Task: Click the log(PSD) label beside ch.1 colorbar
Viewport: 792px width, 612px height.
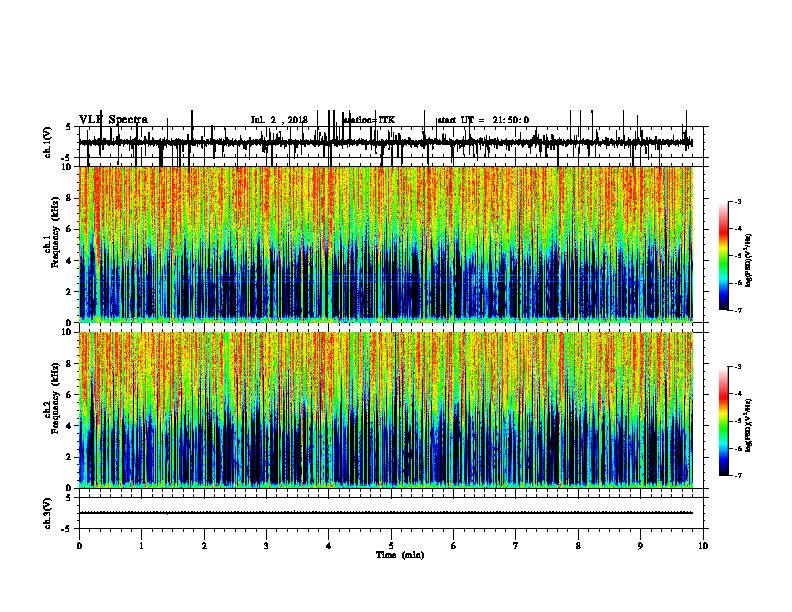Action: [x=748, y=261]
